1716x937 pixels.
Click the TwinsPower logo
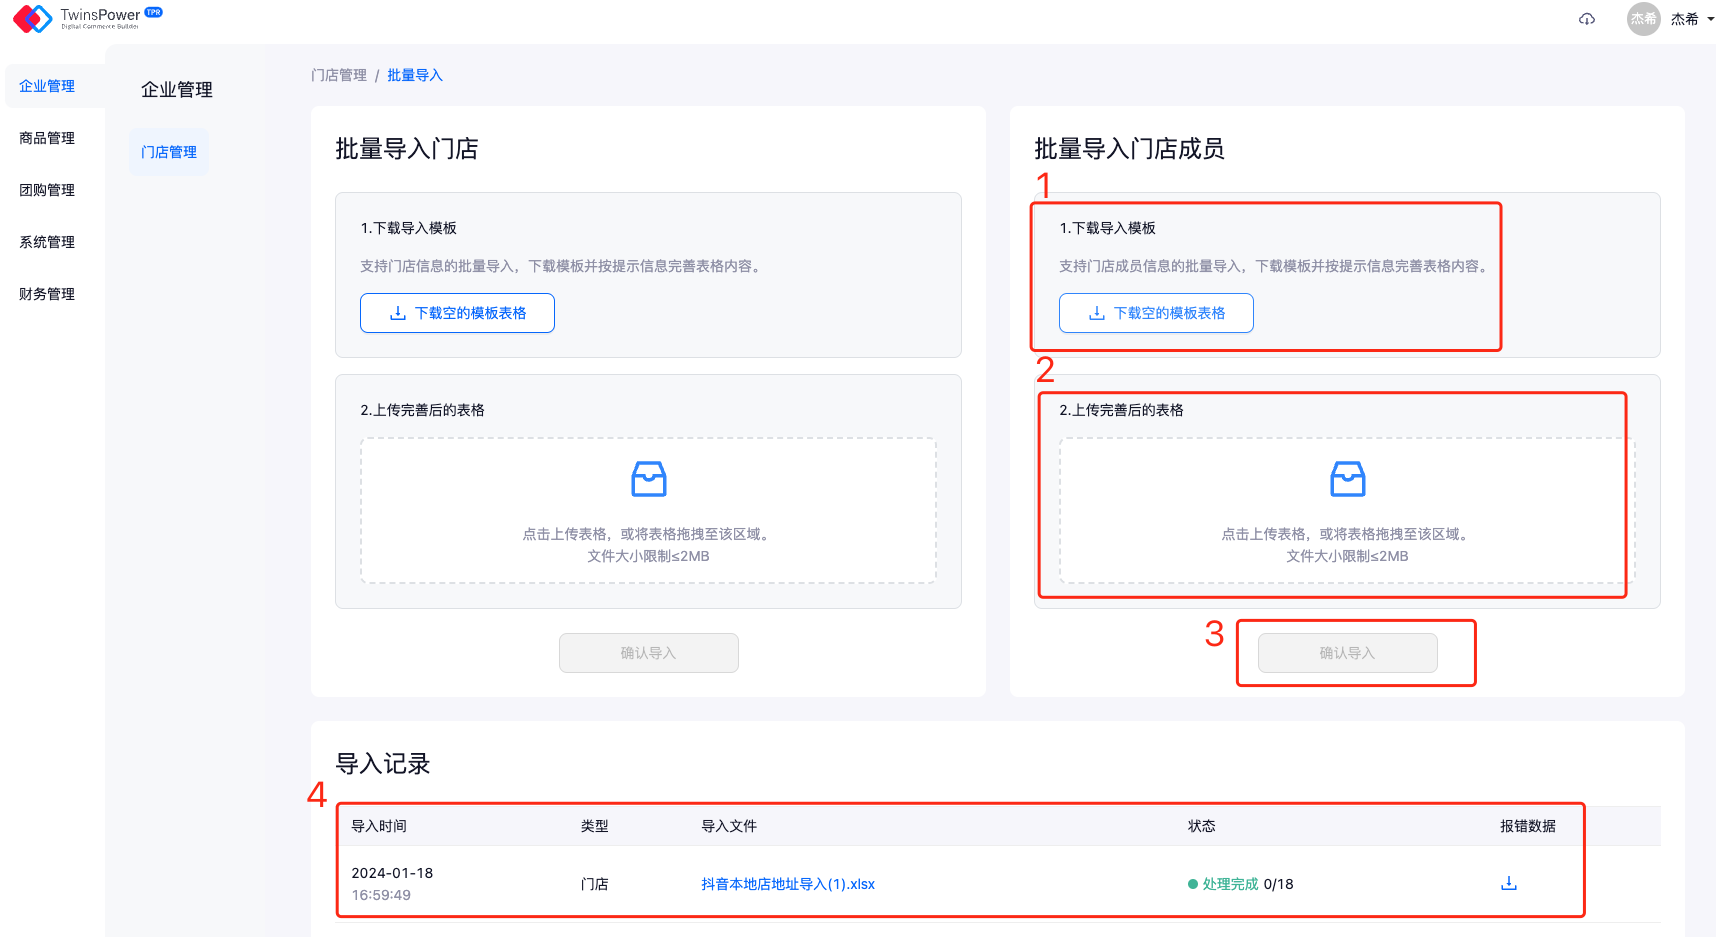click(87, 18)
